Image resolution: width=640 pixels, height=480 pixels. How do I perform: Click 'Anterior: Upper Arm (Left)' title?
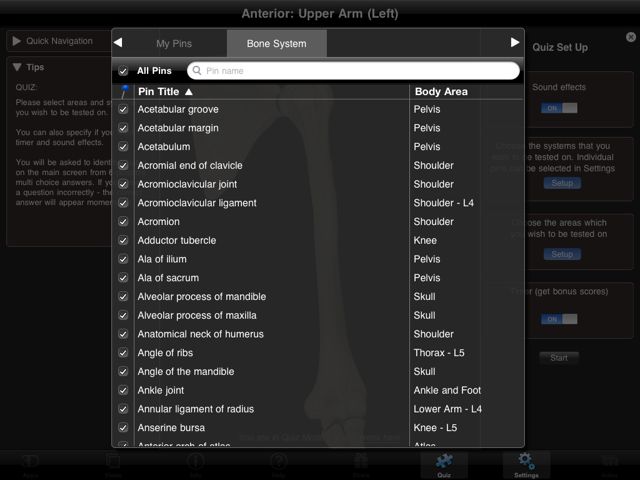coord(320,13)
